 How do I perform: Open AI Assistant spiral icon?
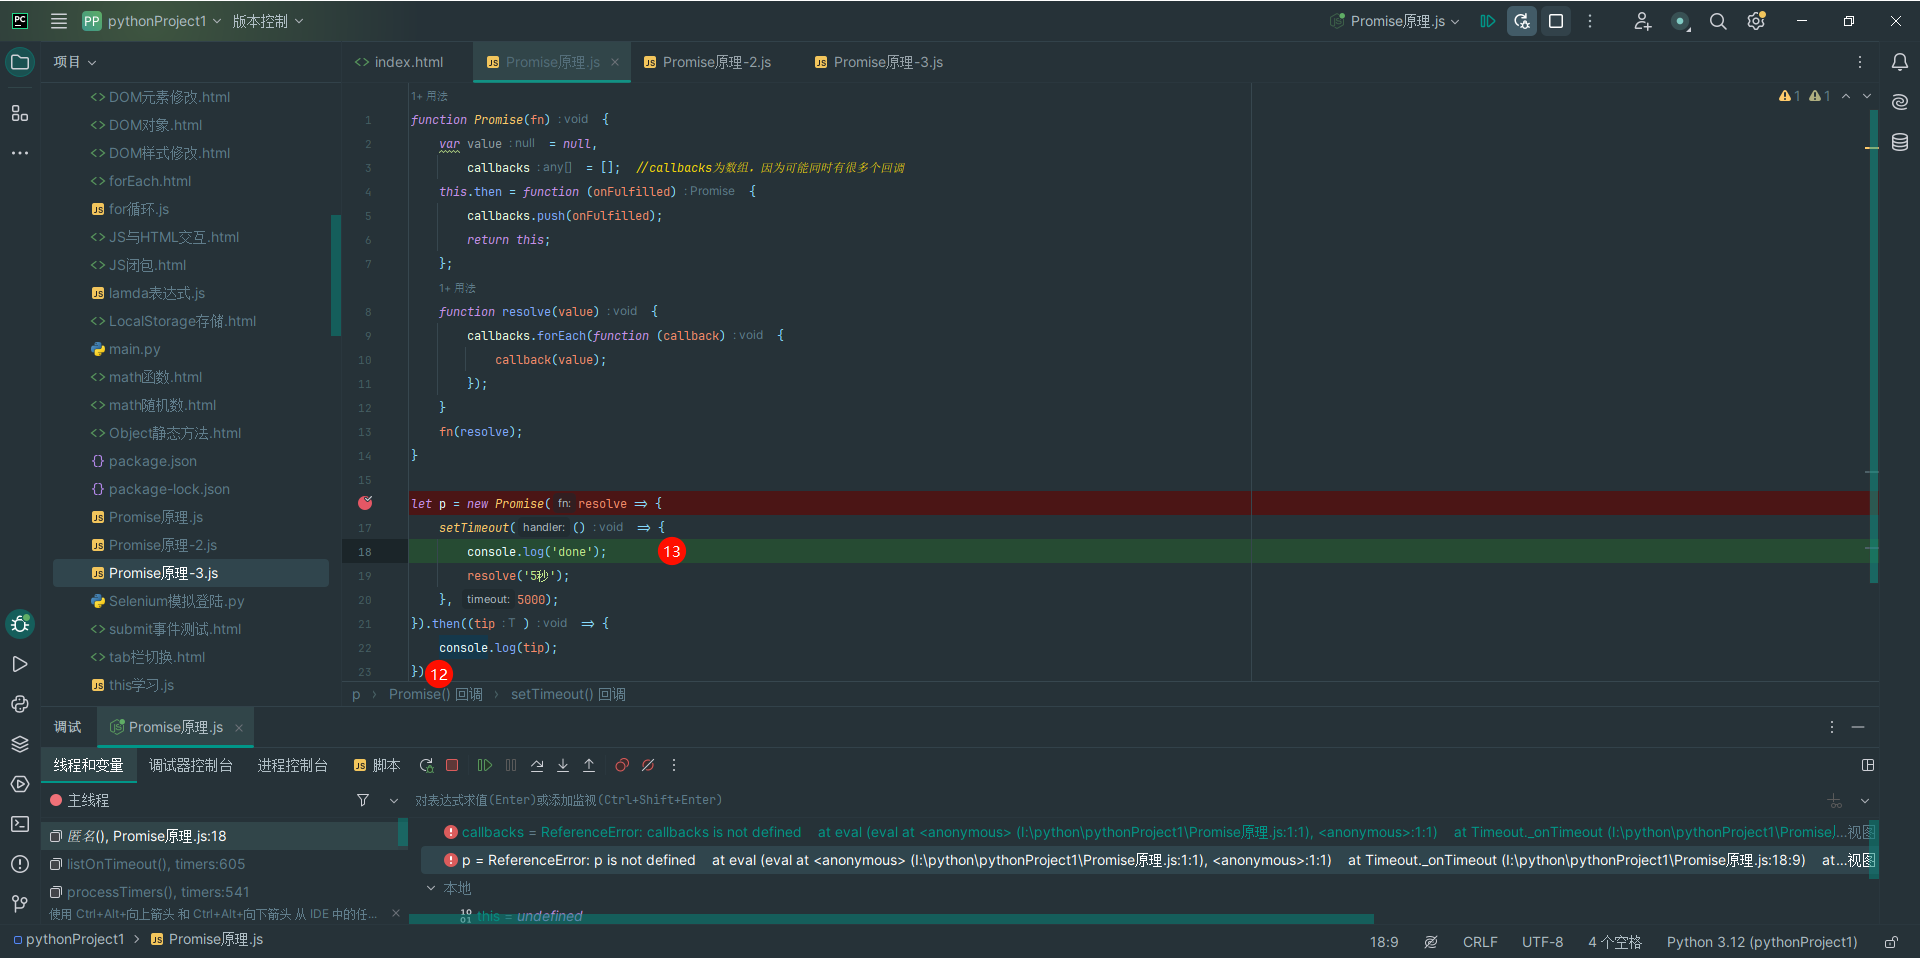pyautogui.click(x=1900, y=102)
